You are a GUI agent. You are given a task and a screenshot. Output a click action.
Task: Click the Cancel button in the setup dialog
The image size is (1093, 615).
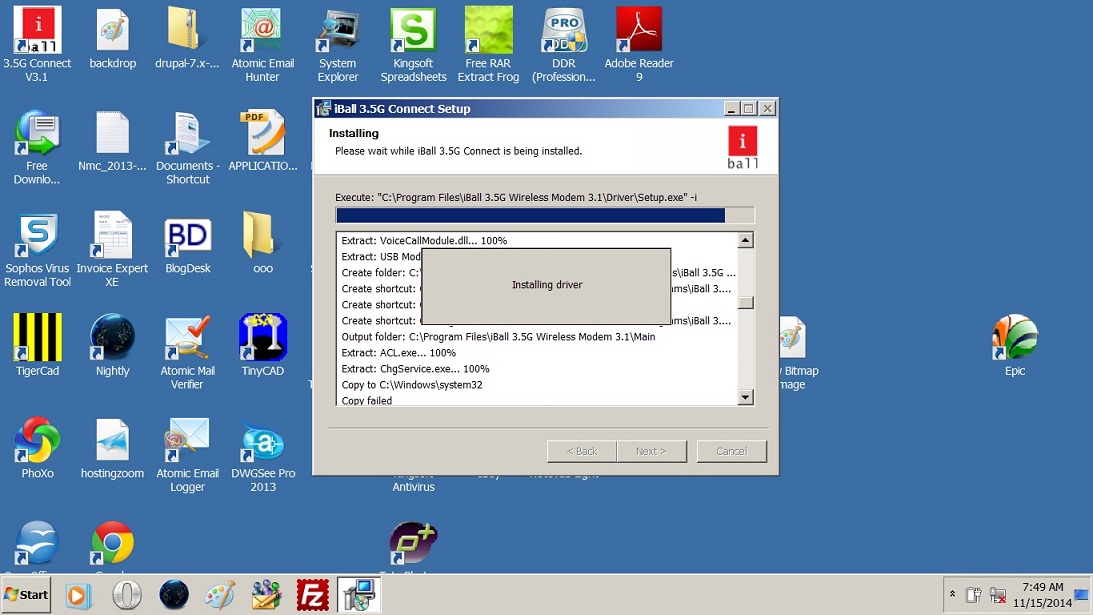click(x=731, y=451)
